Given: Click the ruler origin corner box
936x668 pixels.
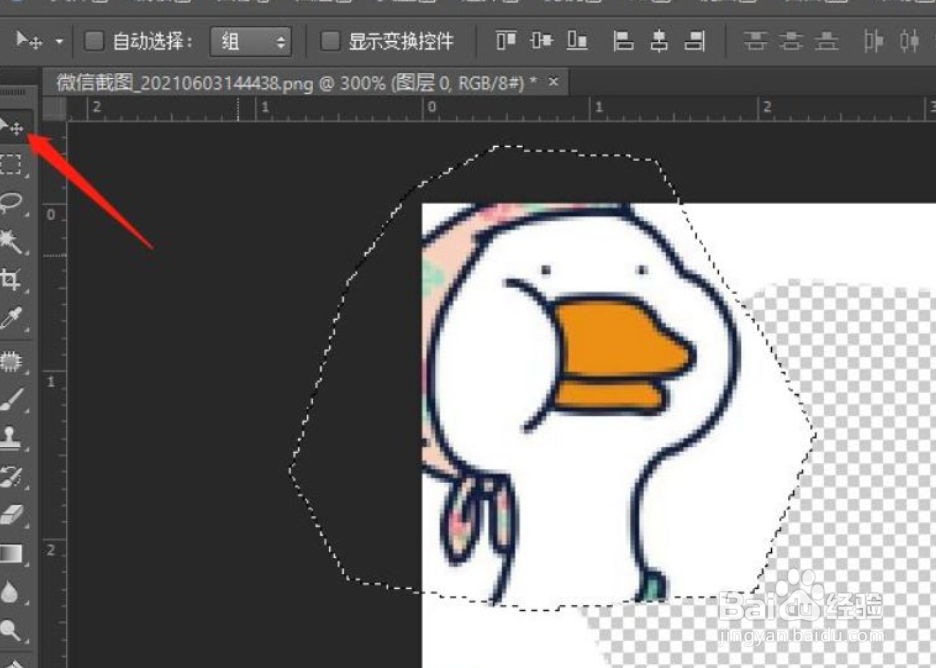Looking at the screenshot, I should click(x=55, y=109).
